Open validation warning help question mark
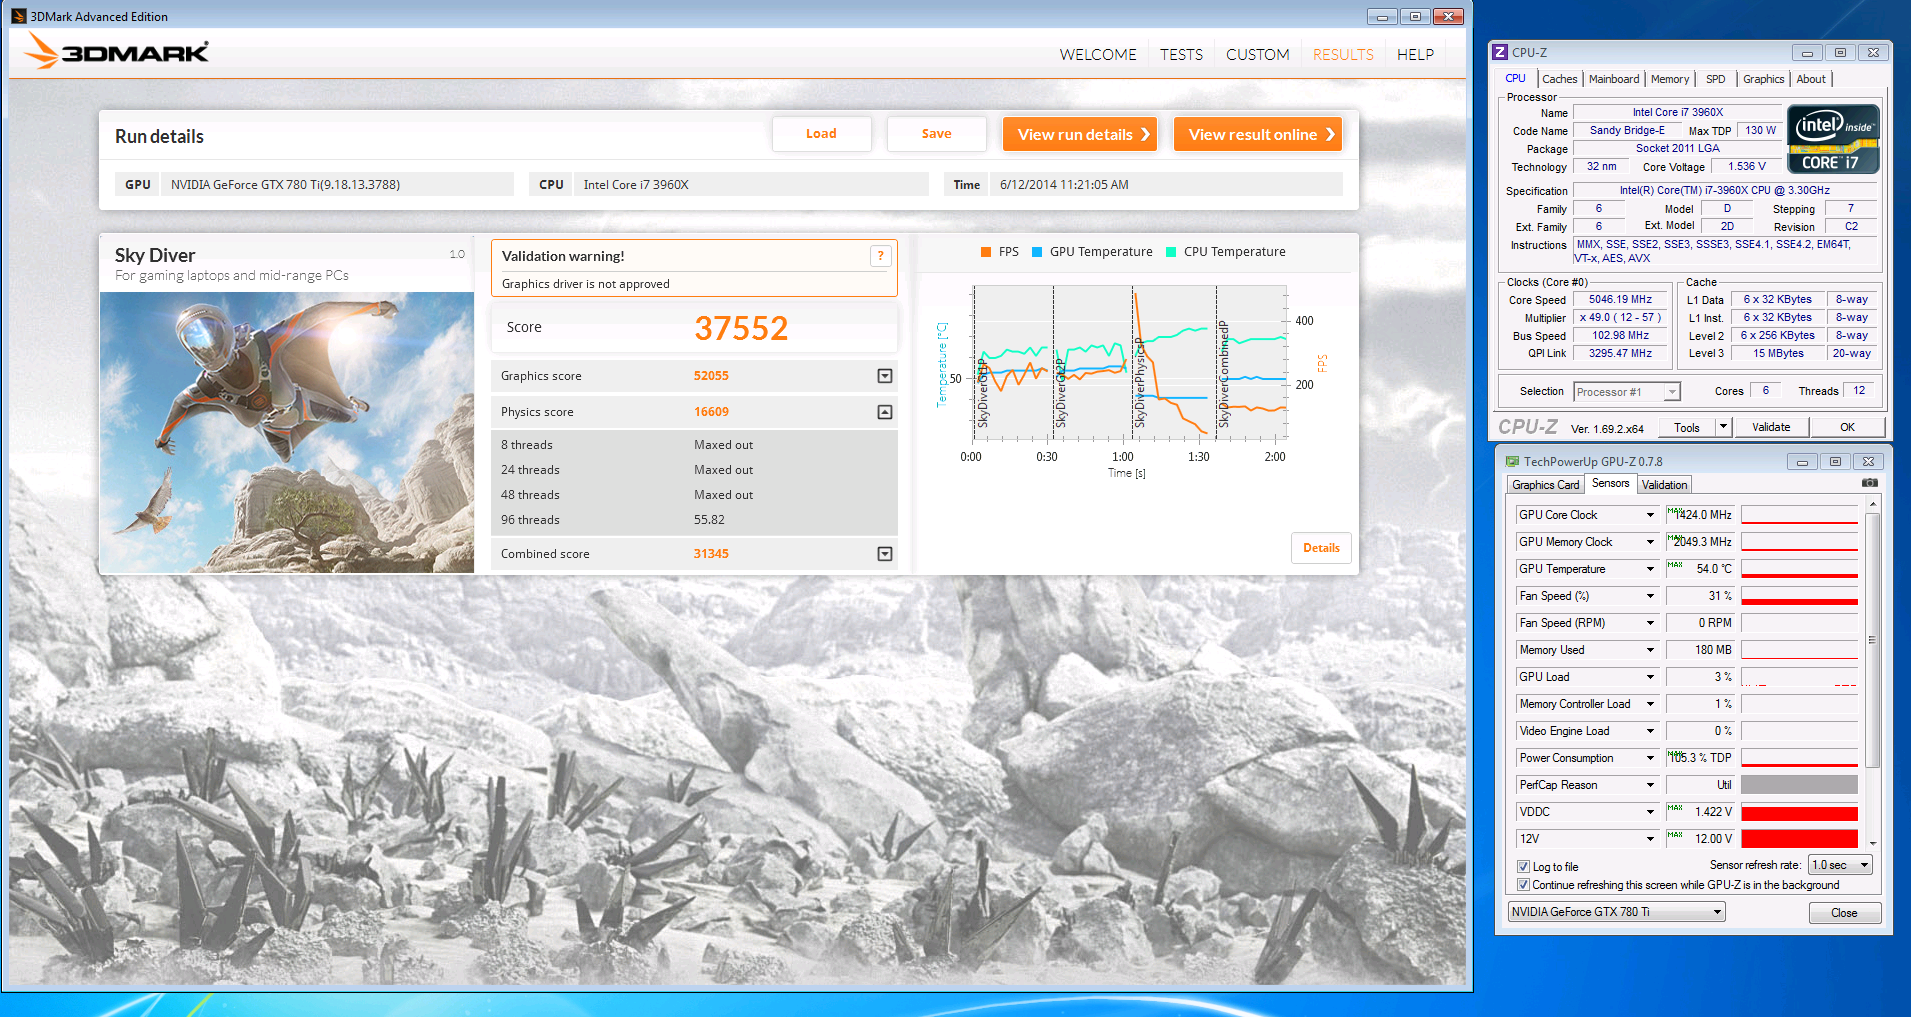Image resolution: width=1911 pixels, height=1017 pixels. click(880, 256)
